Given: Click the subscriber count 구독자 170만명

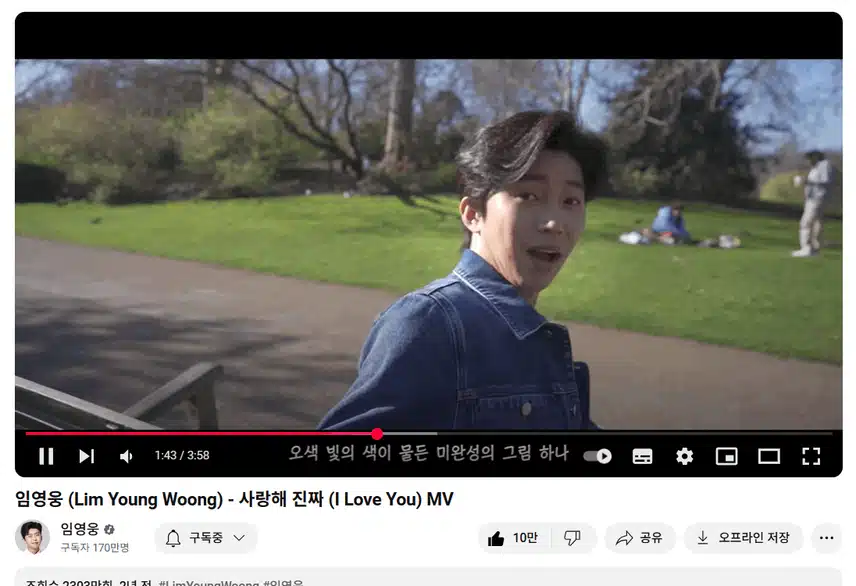Looking at the screenshot, I should (94, 547).
